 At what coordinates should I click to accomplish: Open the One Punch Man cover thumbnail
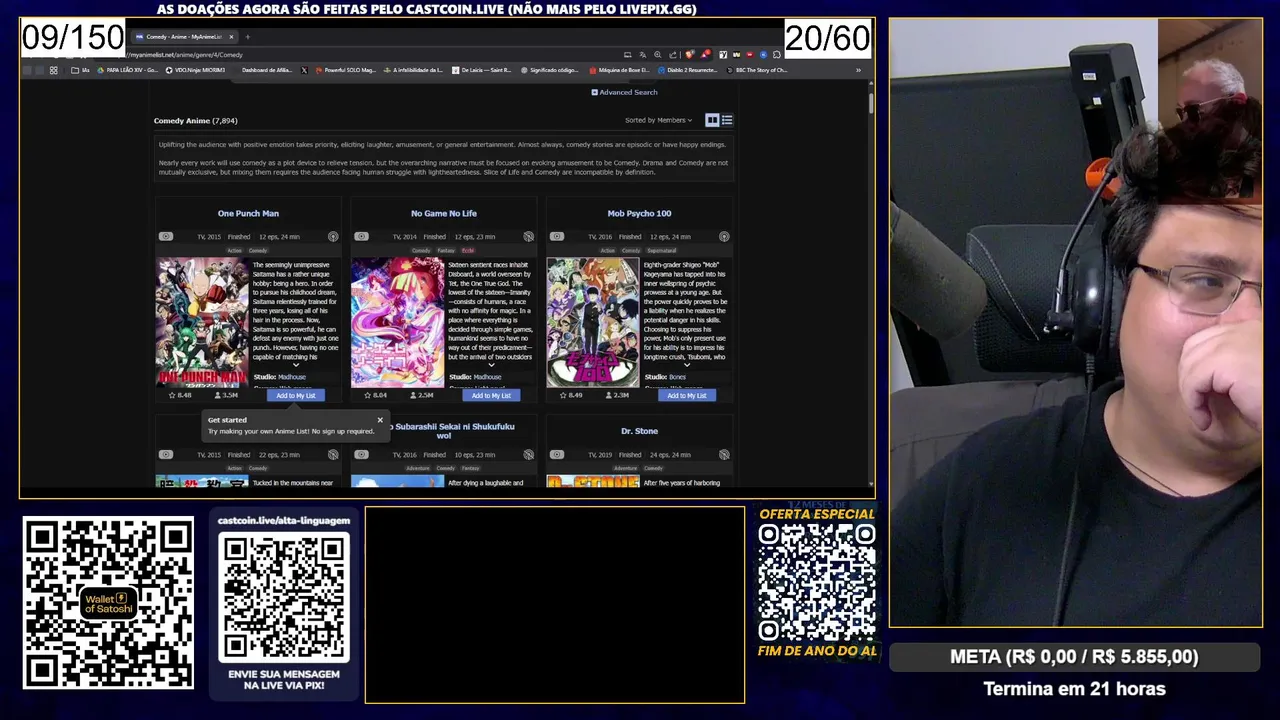(202, 322)
